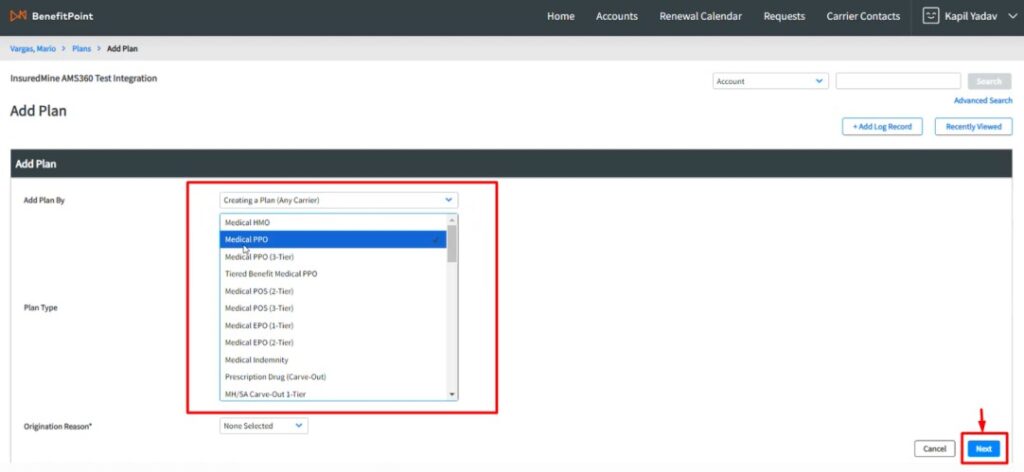
Task: Expand the Add Plan By dropdown
Action: click(x=338, y=200)
